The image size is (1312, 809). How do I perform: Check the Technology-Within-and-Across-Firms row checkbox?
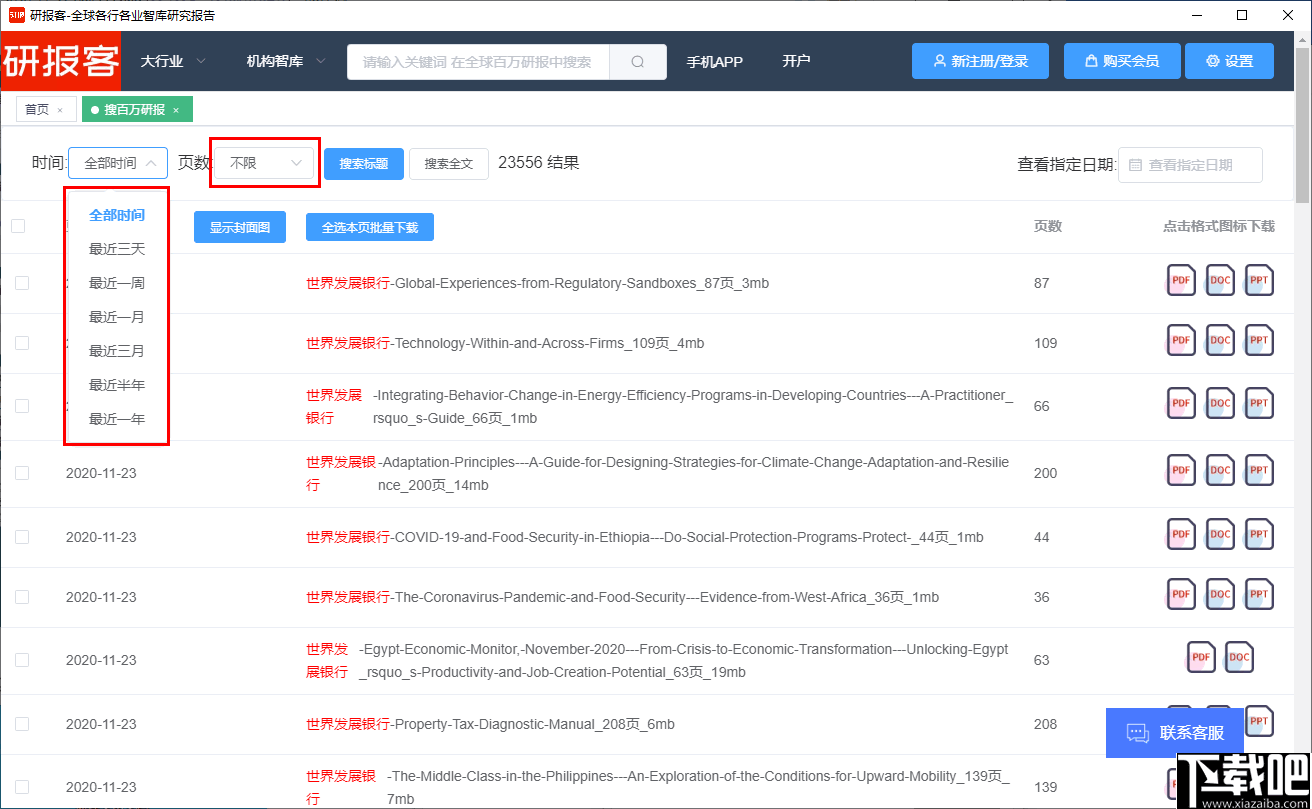[22, 343]
